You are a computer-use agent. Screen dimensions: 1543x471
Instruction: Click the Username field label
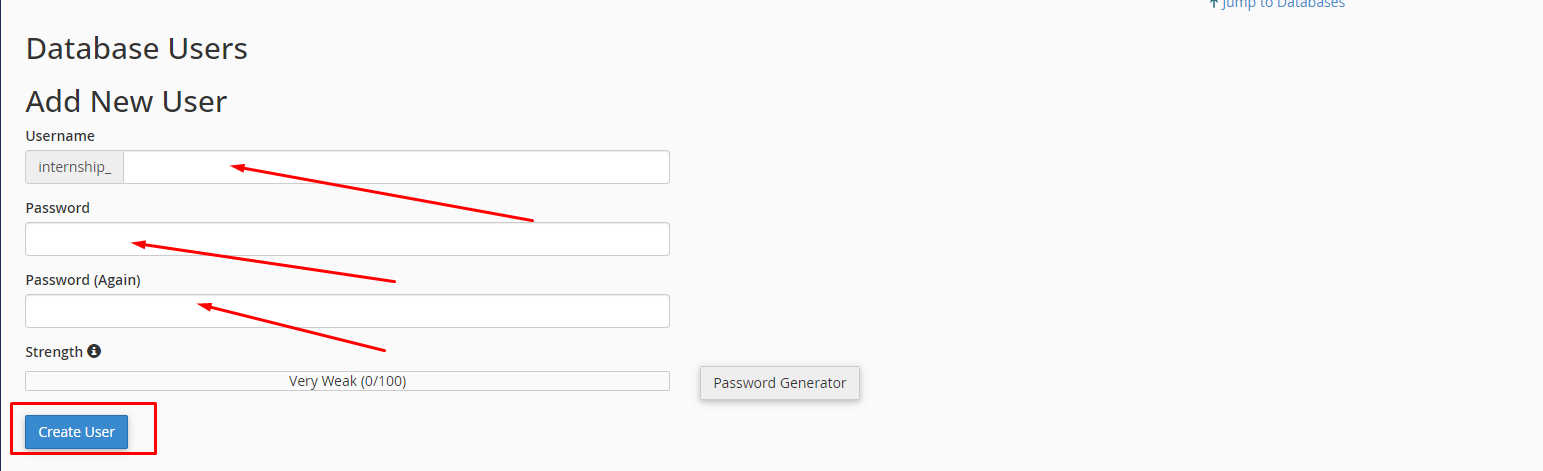coord(60,136)
